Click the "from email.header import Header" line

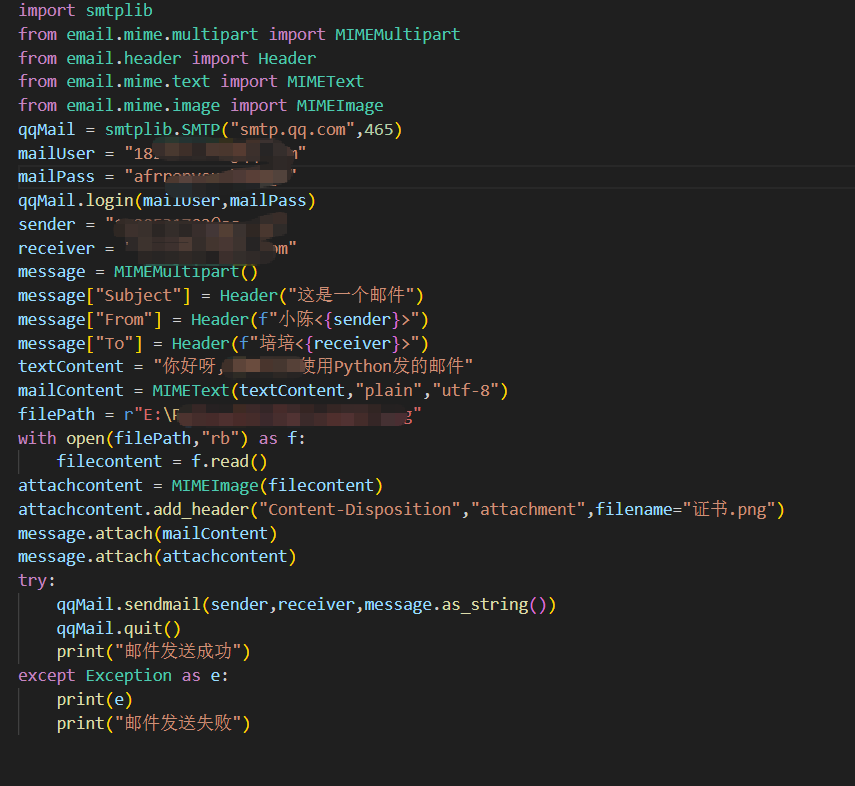pyautogui.click(x=167, y=58)
